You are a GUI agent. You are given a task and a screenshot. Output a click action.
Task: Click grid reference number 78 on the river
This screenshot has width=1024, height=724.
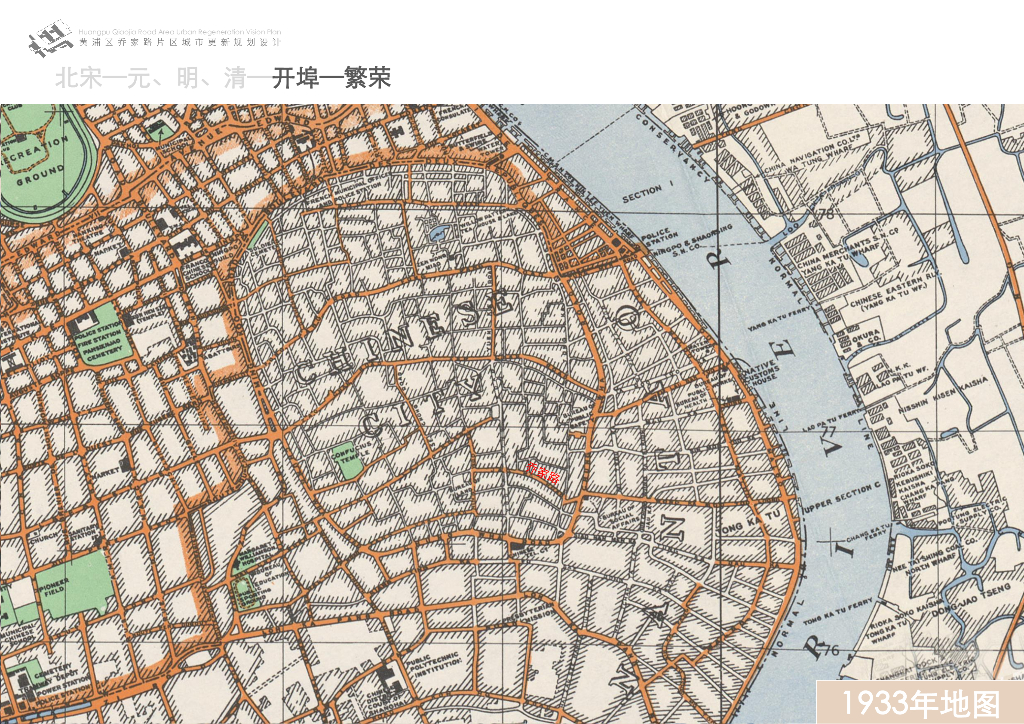829,212
